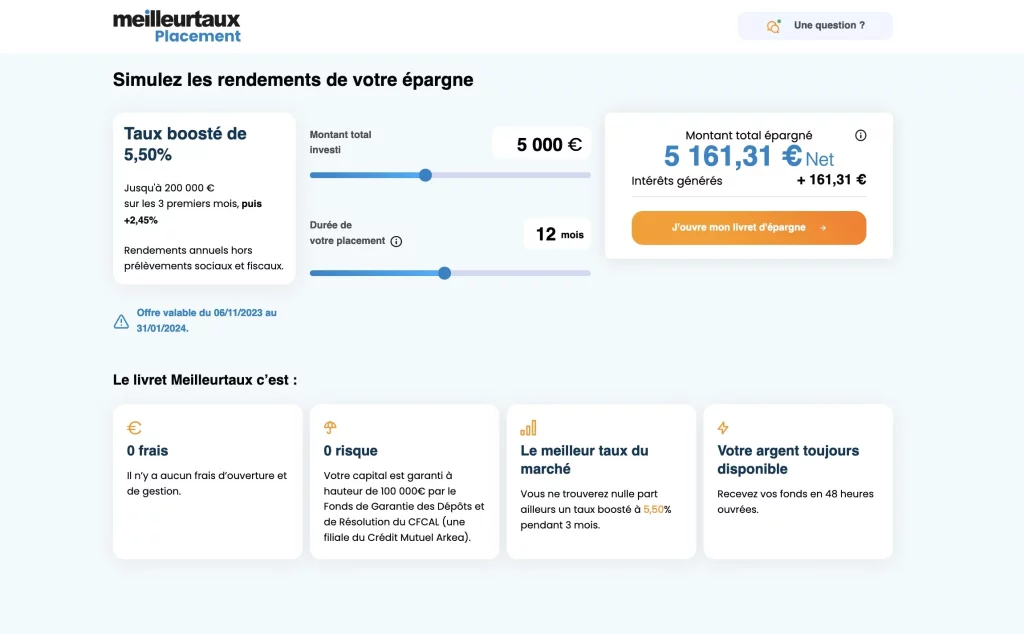Click the '5 161,31 € Net' total amount
The width and height of the screenshot is (1024, 634).
click(x=748, y=157)
